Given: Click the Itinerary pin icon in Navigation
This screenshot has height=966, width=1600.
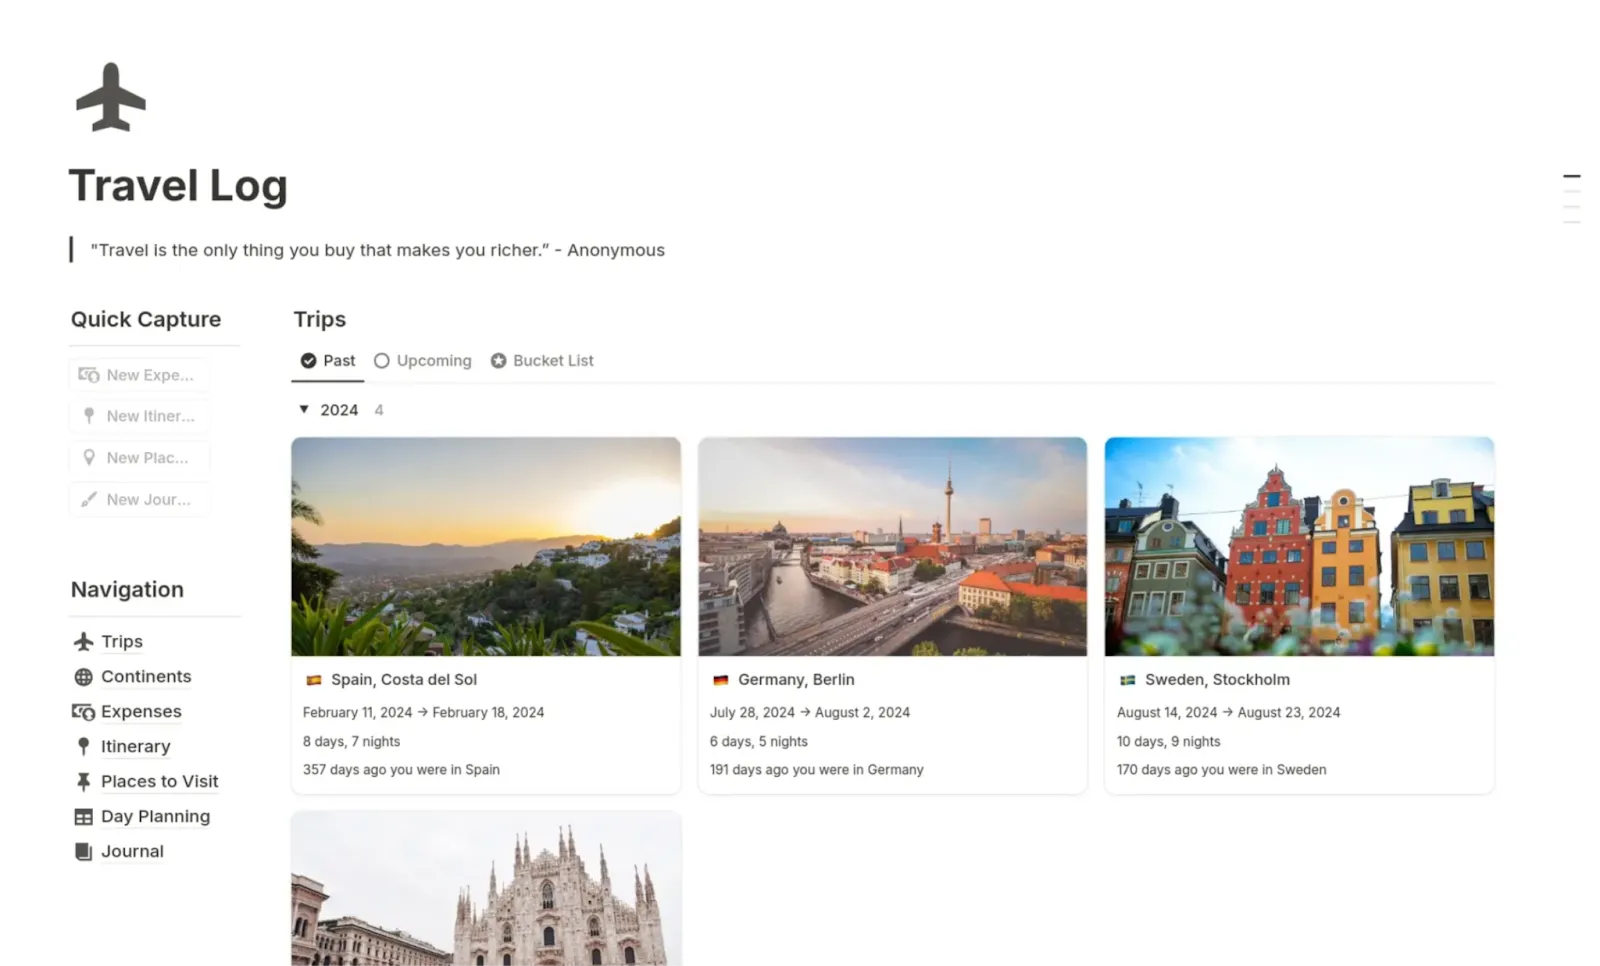Looking at the screenshot, I should coord(84,747).
